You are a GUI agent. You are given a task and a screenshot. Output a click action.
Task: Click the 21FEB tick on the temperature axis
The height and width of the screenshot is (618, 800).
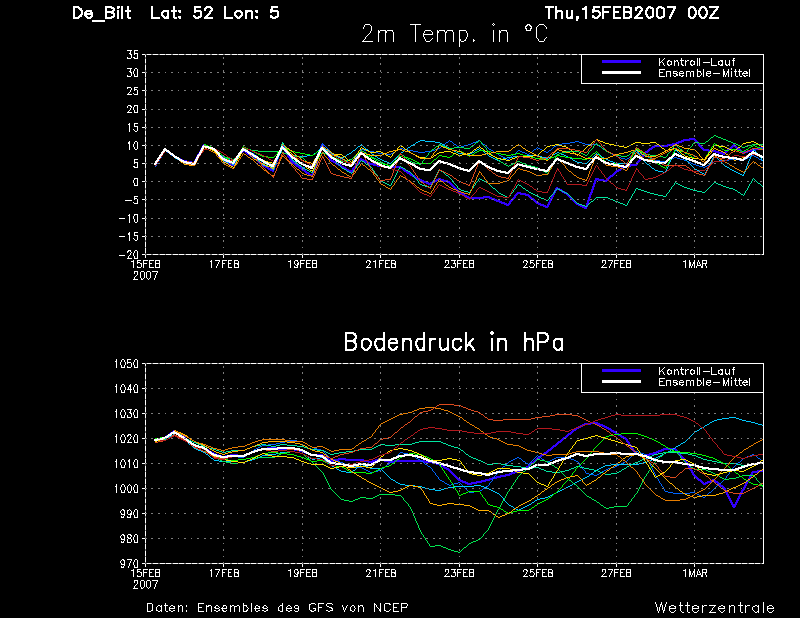pos(381,264)
